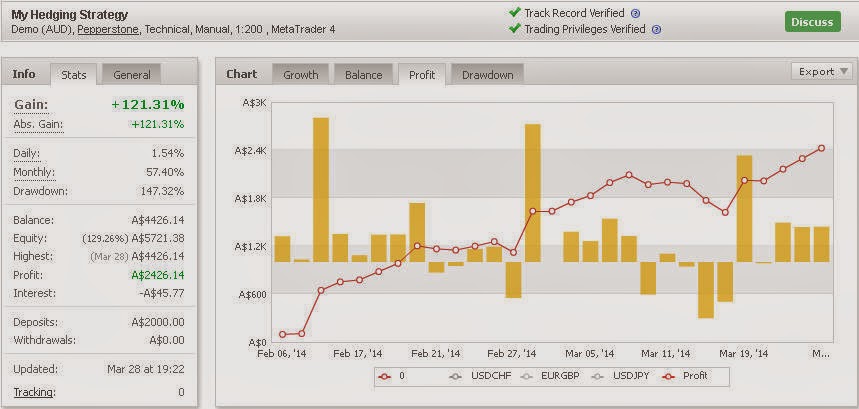Image resolution: width=859 pixels, height=409 pixels.
Task: Toggle the EURGBP series in the legend
Action: point(549,376)
